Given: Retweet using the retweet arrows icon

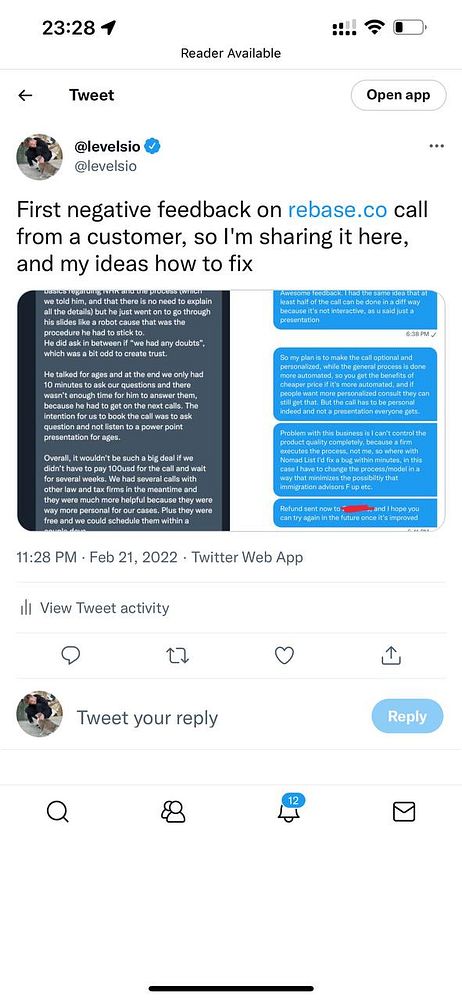Looking at the screenshot, I should click(x=178, y=656).
